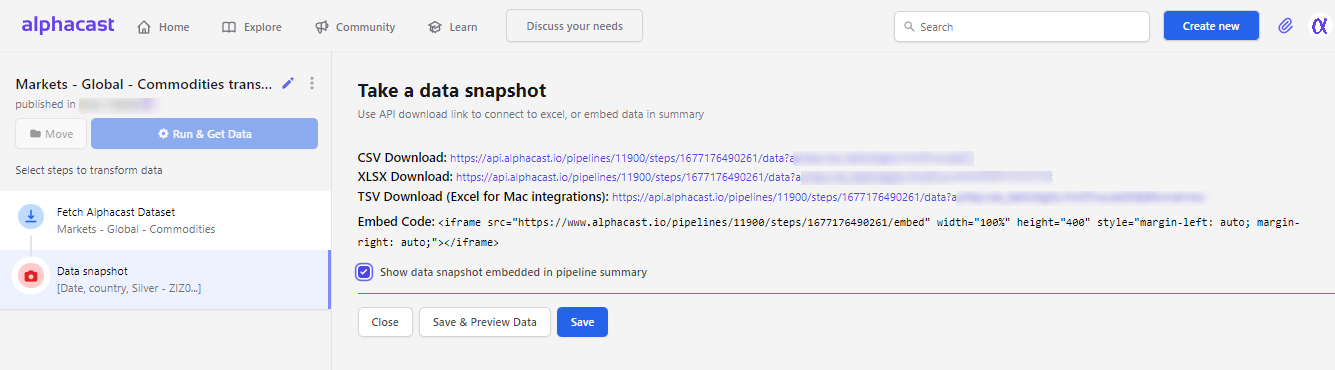Edit pipeline name with pencil icon
The height and width of the screenshot is (370, 1335).
tap(288, 83)
